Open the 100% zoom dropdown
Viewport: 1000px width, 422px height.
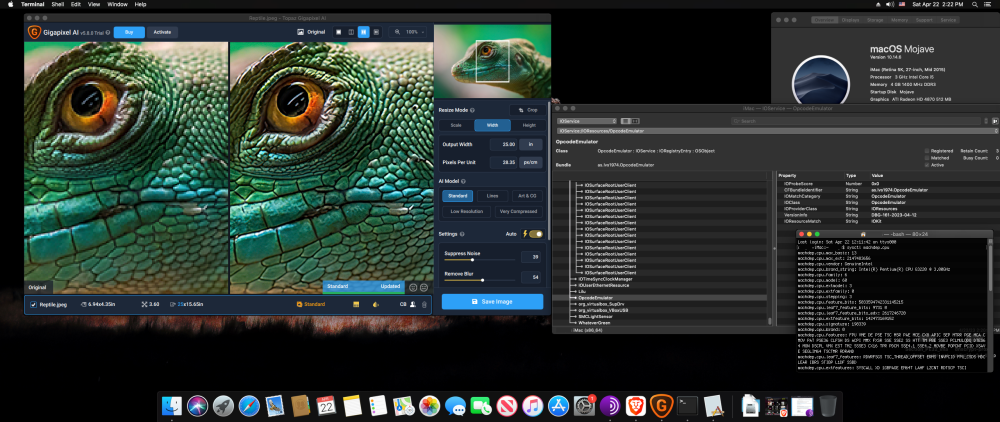tap(409, 32)
